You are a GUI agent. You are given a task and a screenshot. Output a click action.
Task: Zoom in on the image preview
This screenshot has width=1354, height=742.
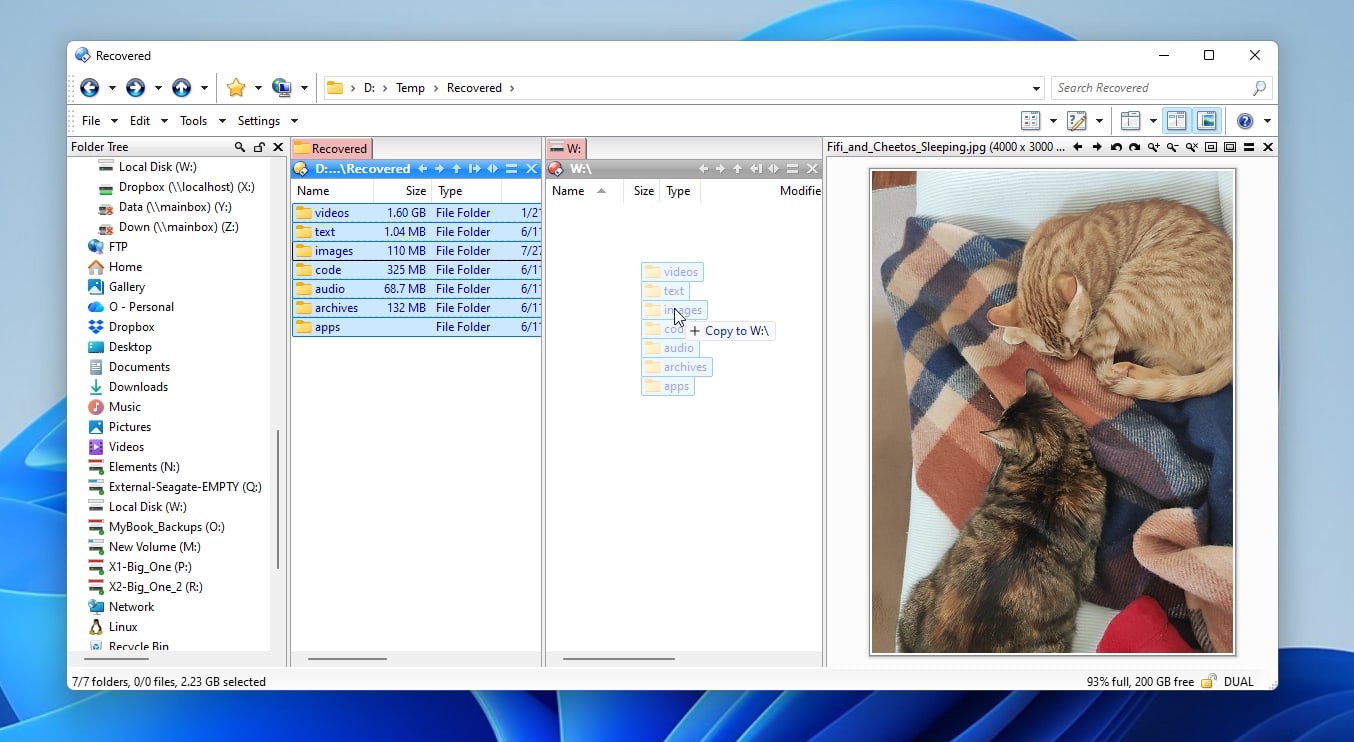[x=1153, y=147]
